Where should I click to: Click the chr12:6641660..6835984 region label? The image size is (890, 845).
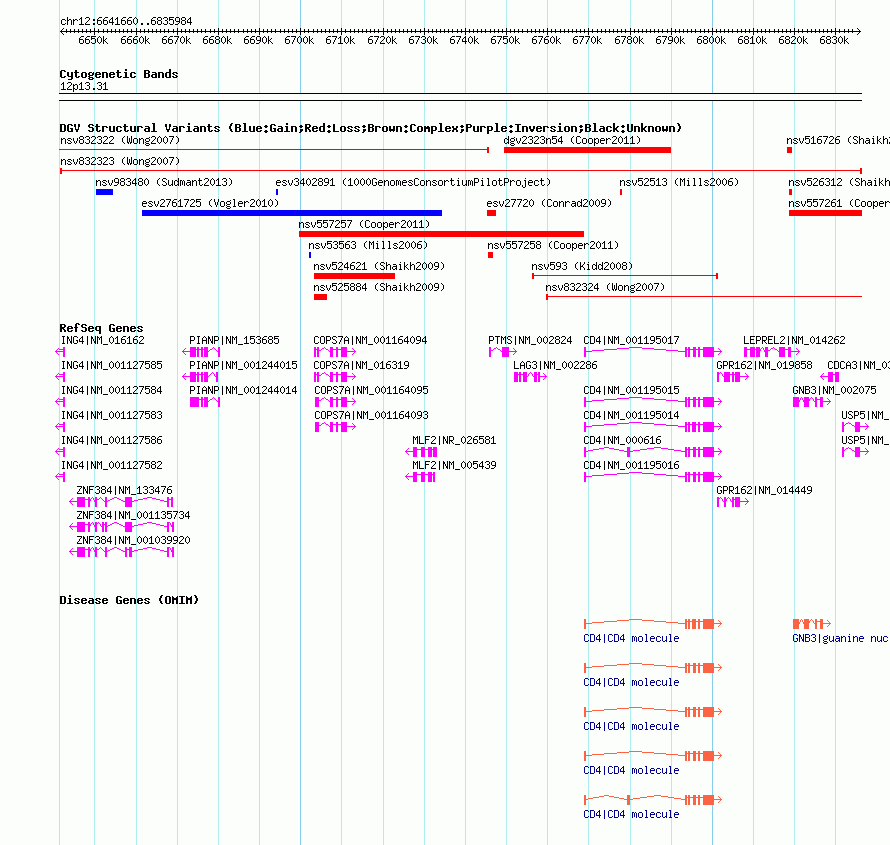126,21
